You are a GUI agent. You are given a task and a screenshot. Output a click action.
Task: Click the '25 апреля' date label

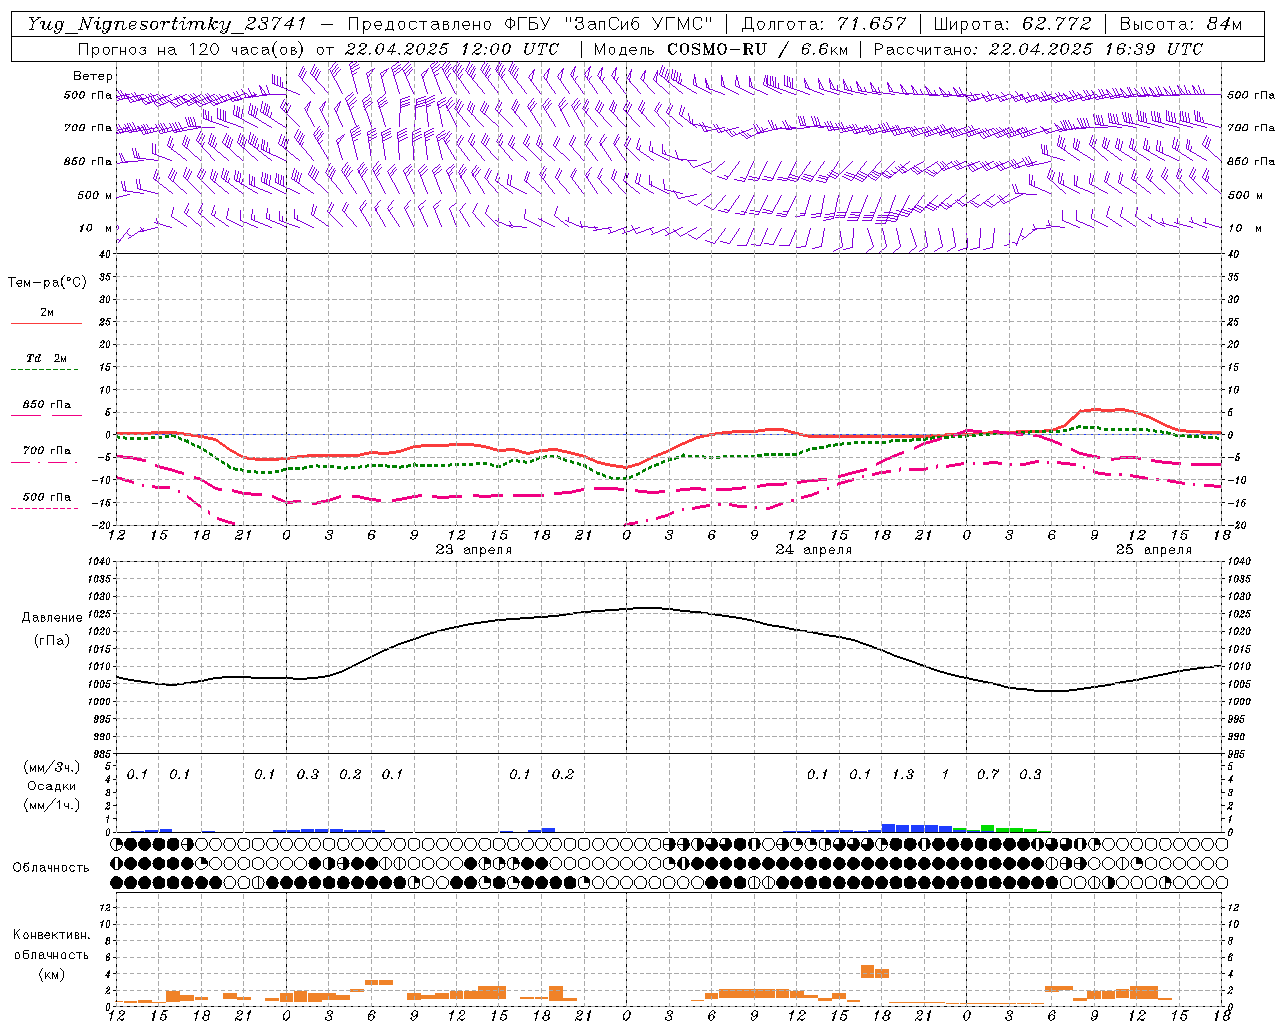[x=1154, y=550]
